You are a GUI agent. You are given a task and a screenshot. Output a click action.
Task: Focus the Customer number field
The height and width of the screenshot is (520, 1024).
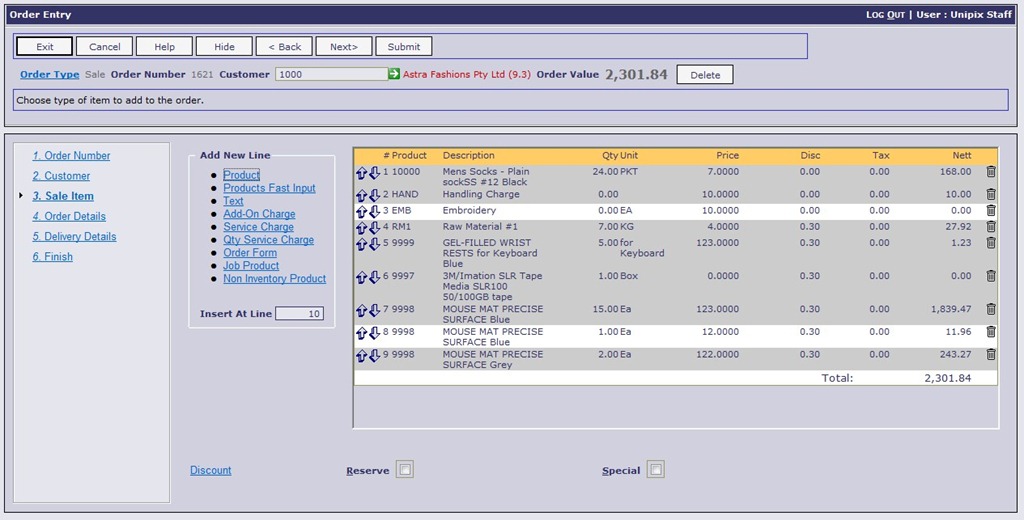pos(332,74)
